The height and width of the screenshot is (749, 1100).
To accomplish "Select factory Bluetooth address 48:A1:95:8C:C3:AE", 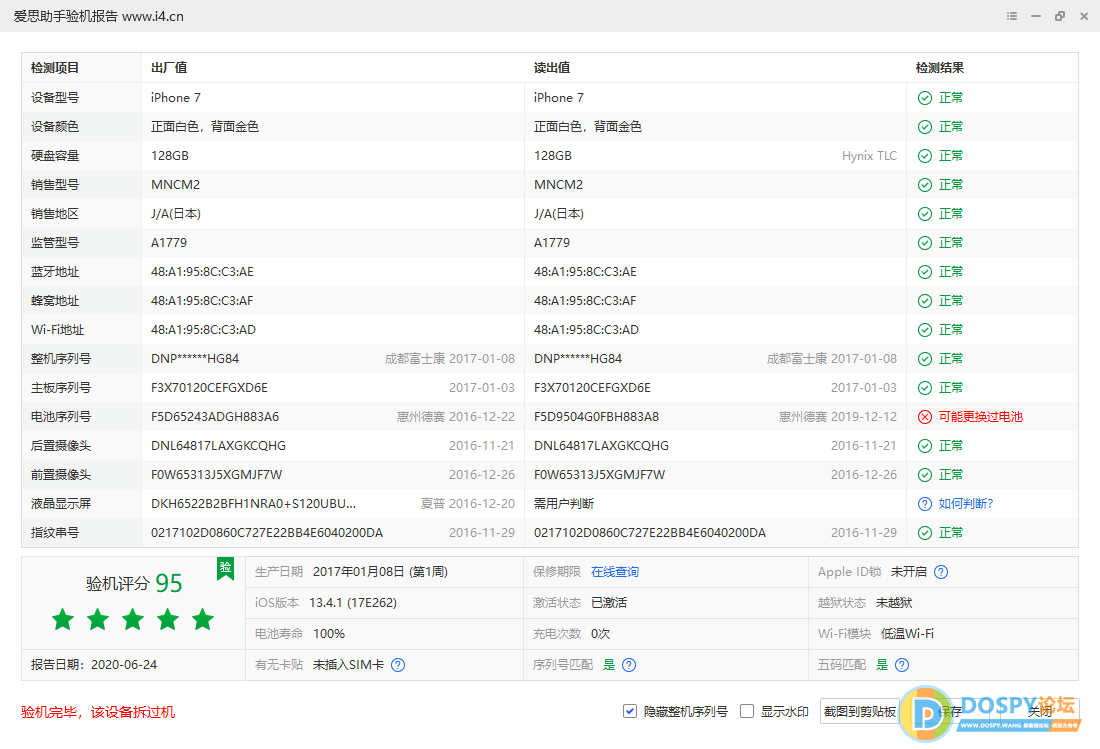I will [x=202, y=272].
